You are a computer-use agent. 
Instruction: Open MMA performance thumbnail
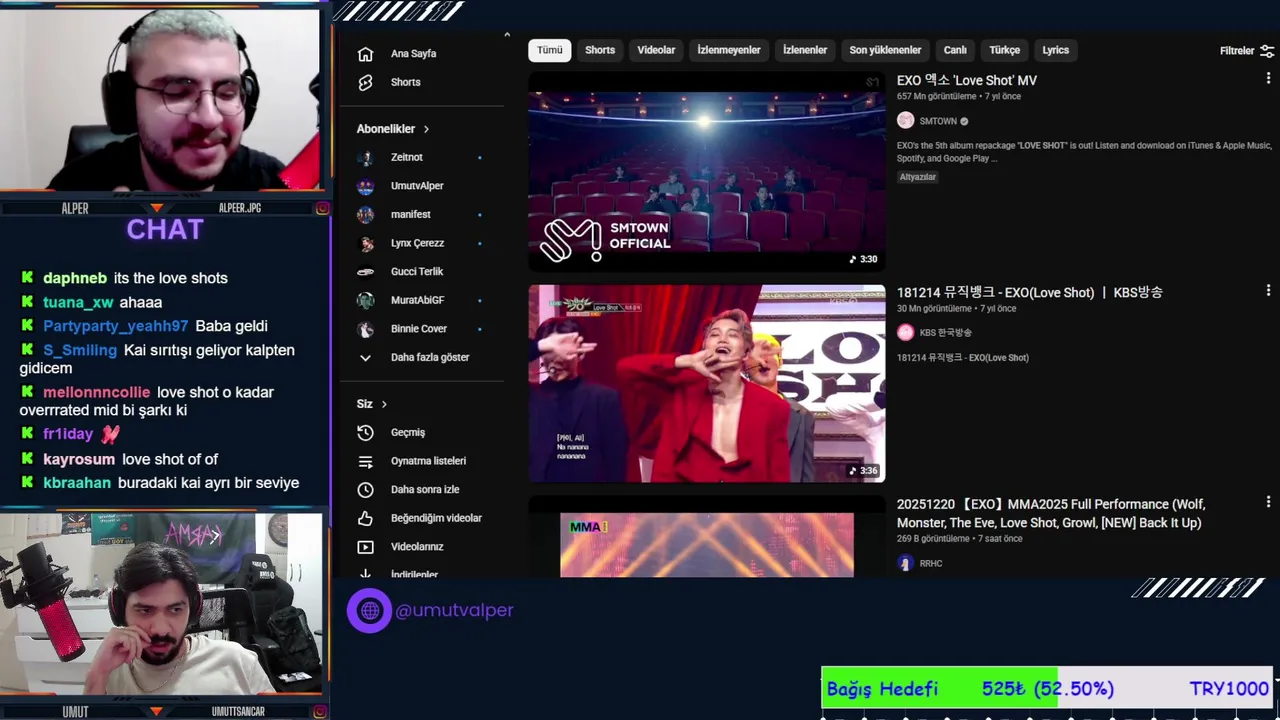[x=707, y=537]
